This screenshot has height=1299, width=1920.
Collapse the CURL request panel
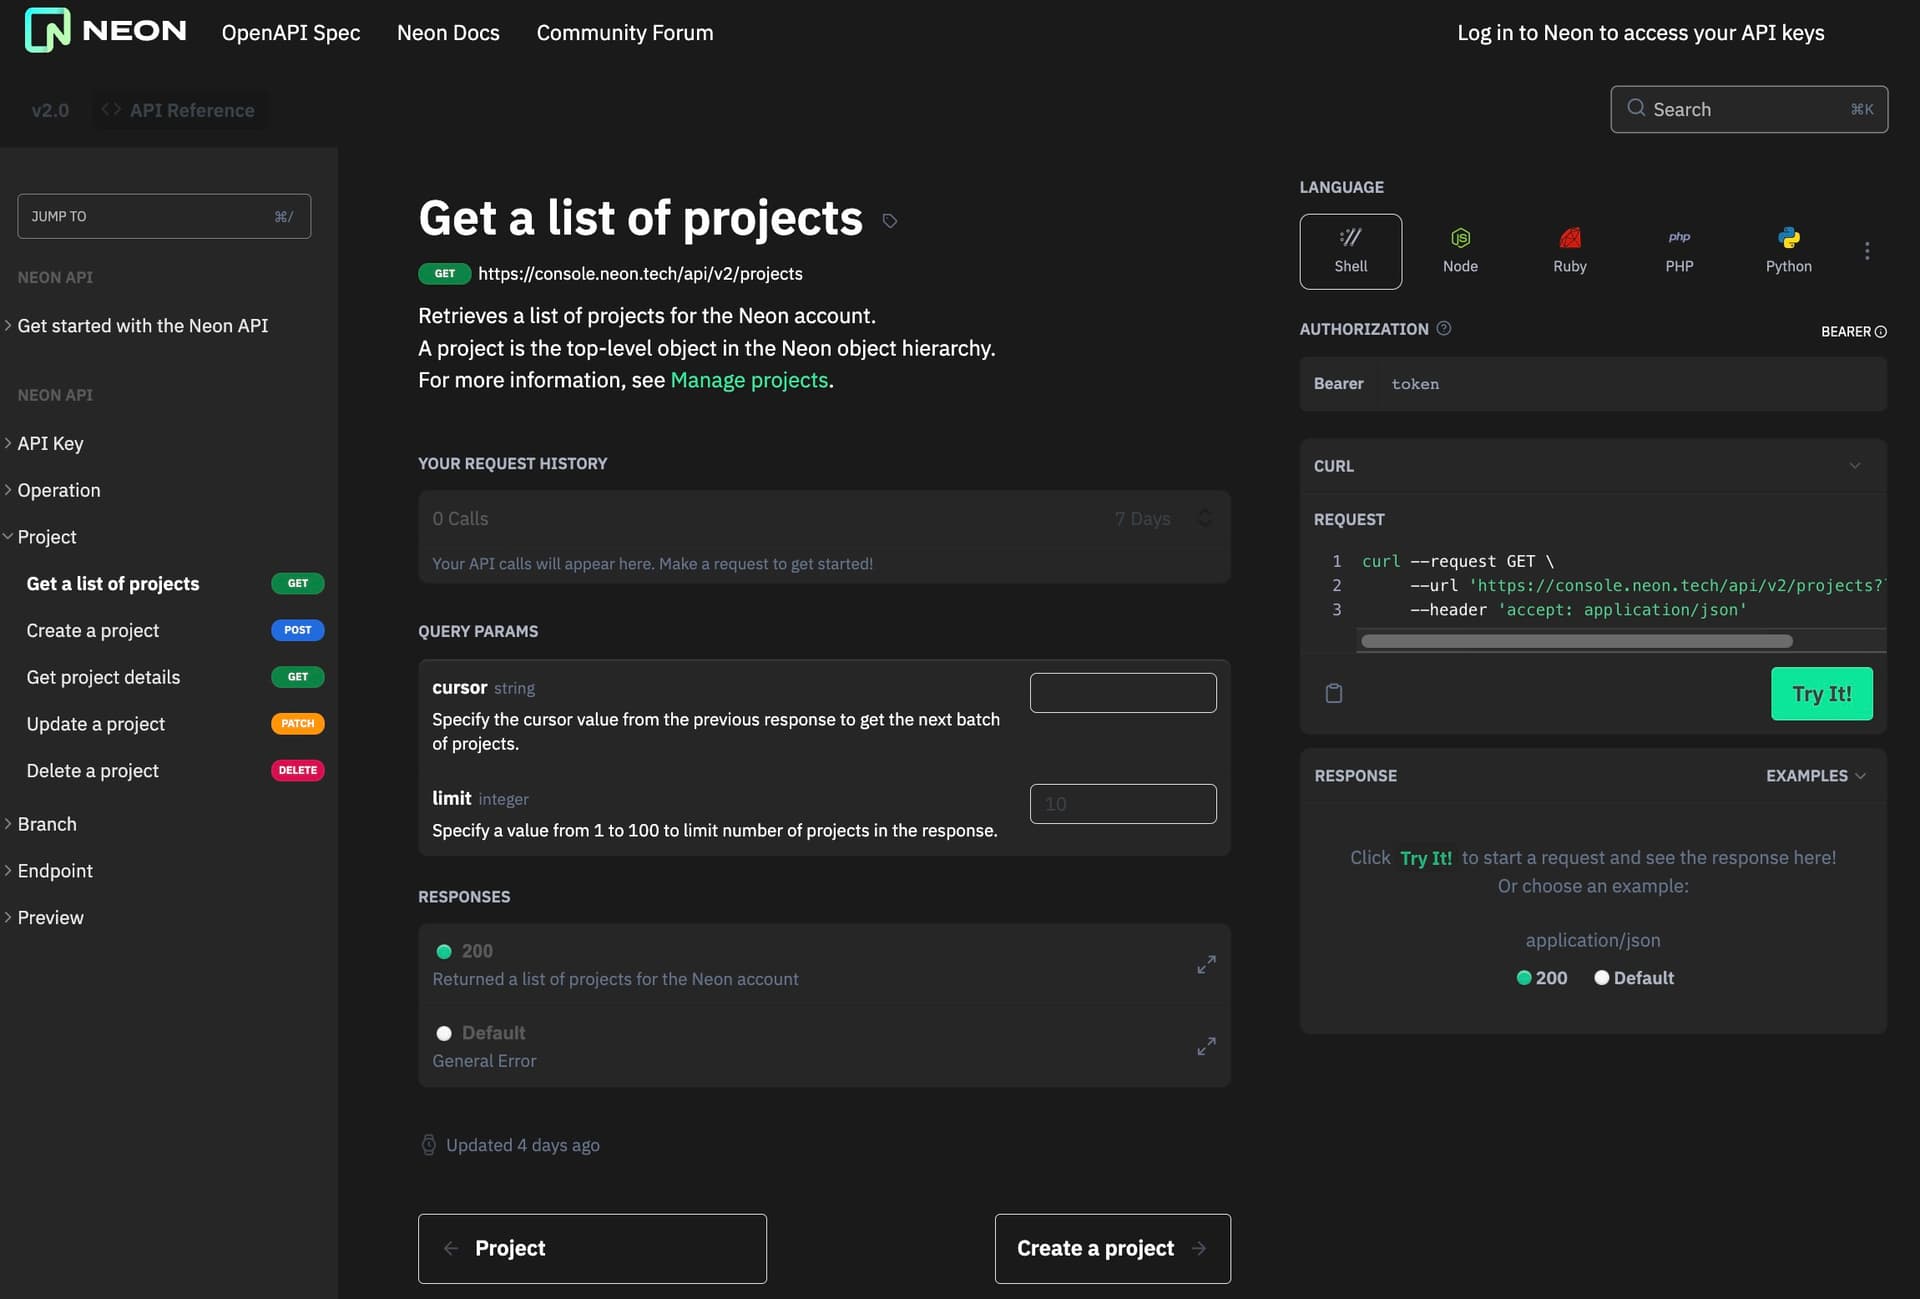pos(1856,465)
